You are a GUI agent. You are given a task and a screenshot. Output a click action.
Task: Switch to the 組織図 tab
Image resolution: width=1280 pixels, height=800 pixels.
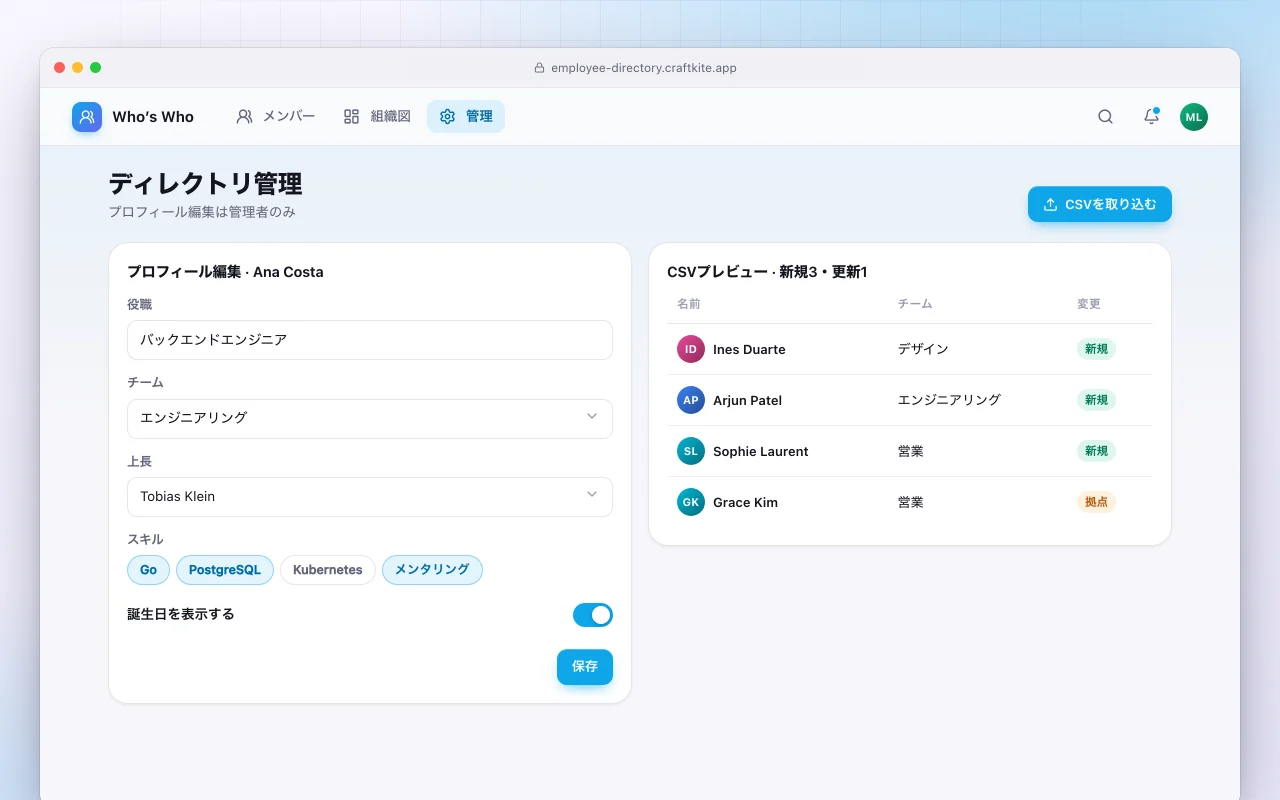coord(377,117)
